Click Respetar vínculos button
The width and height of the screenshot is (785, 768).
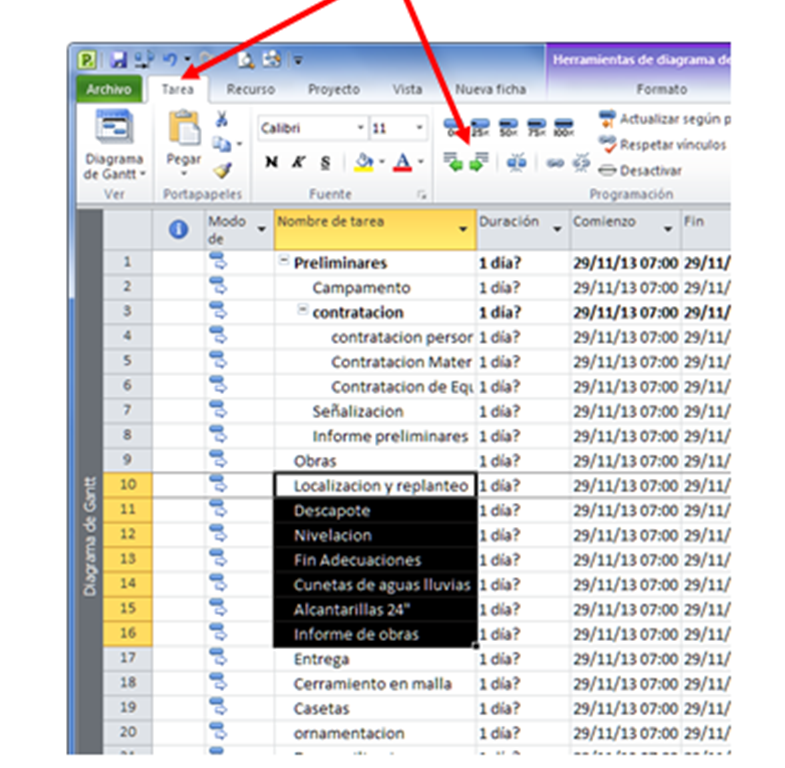[x=662, y=145]
